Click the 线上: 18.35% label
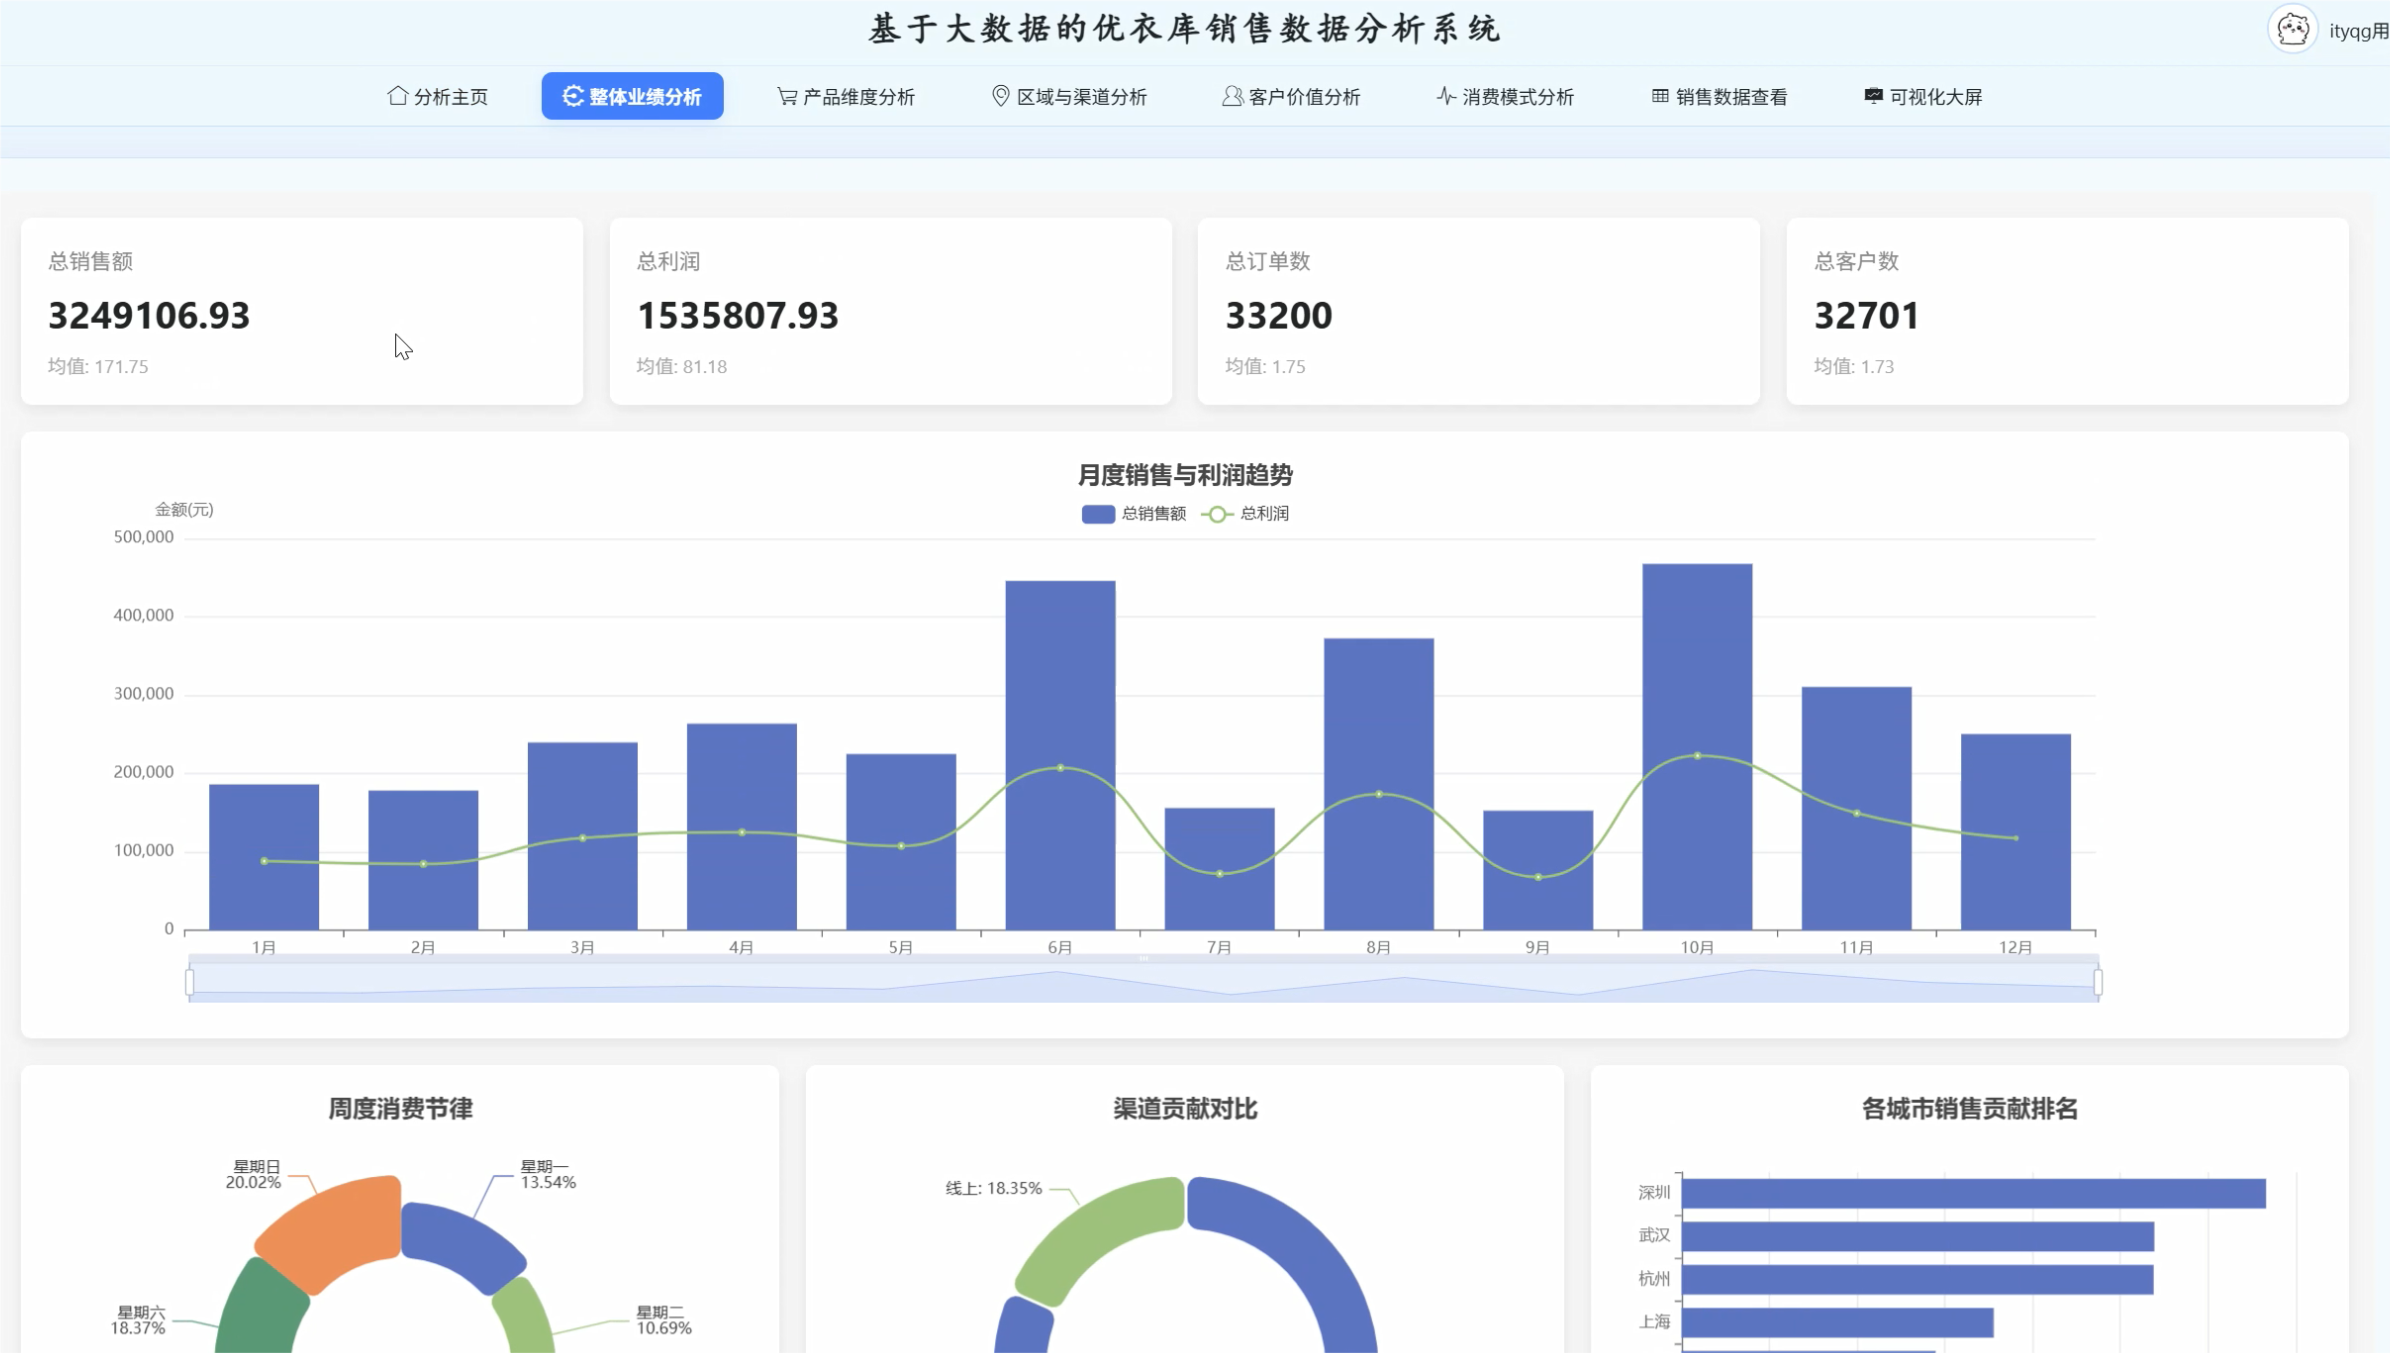The height and width of the screenshot is (1353, 2390). (x=994, y=1188)
